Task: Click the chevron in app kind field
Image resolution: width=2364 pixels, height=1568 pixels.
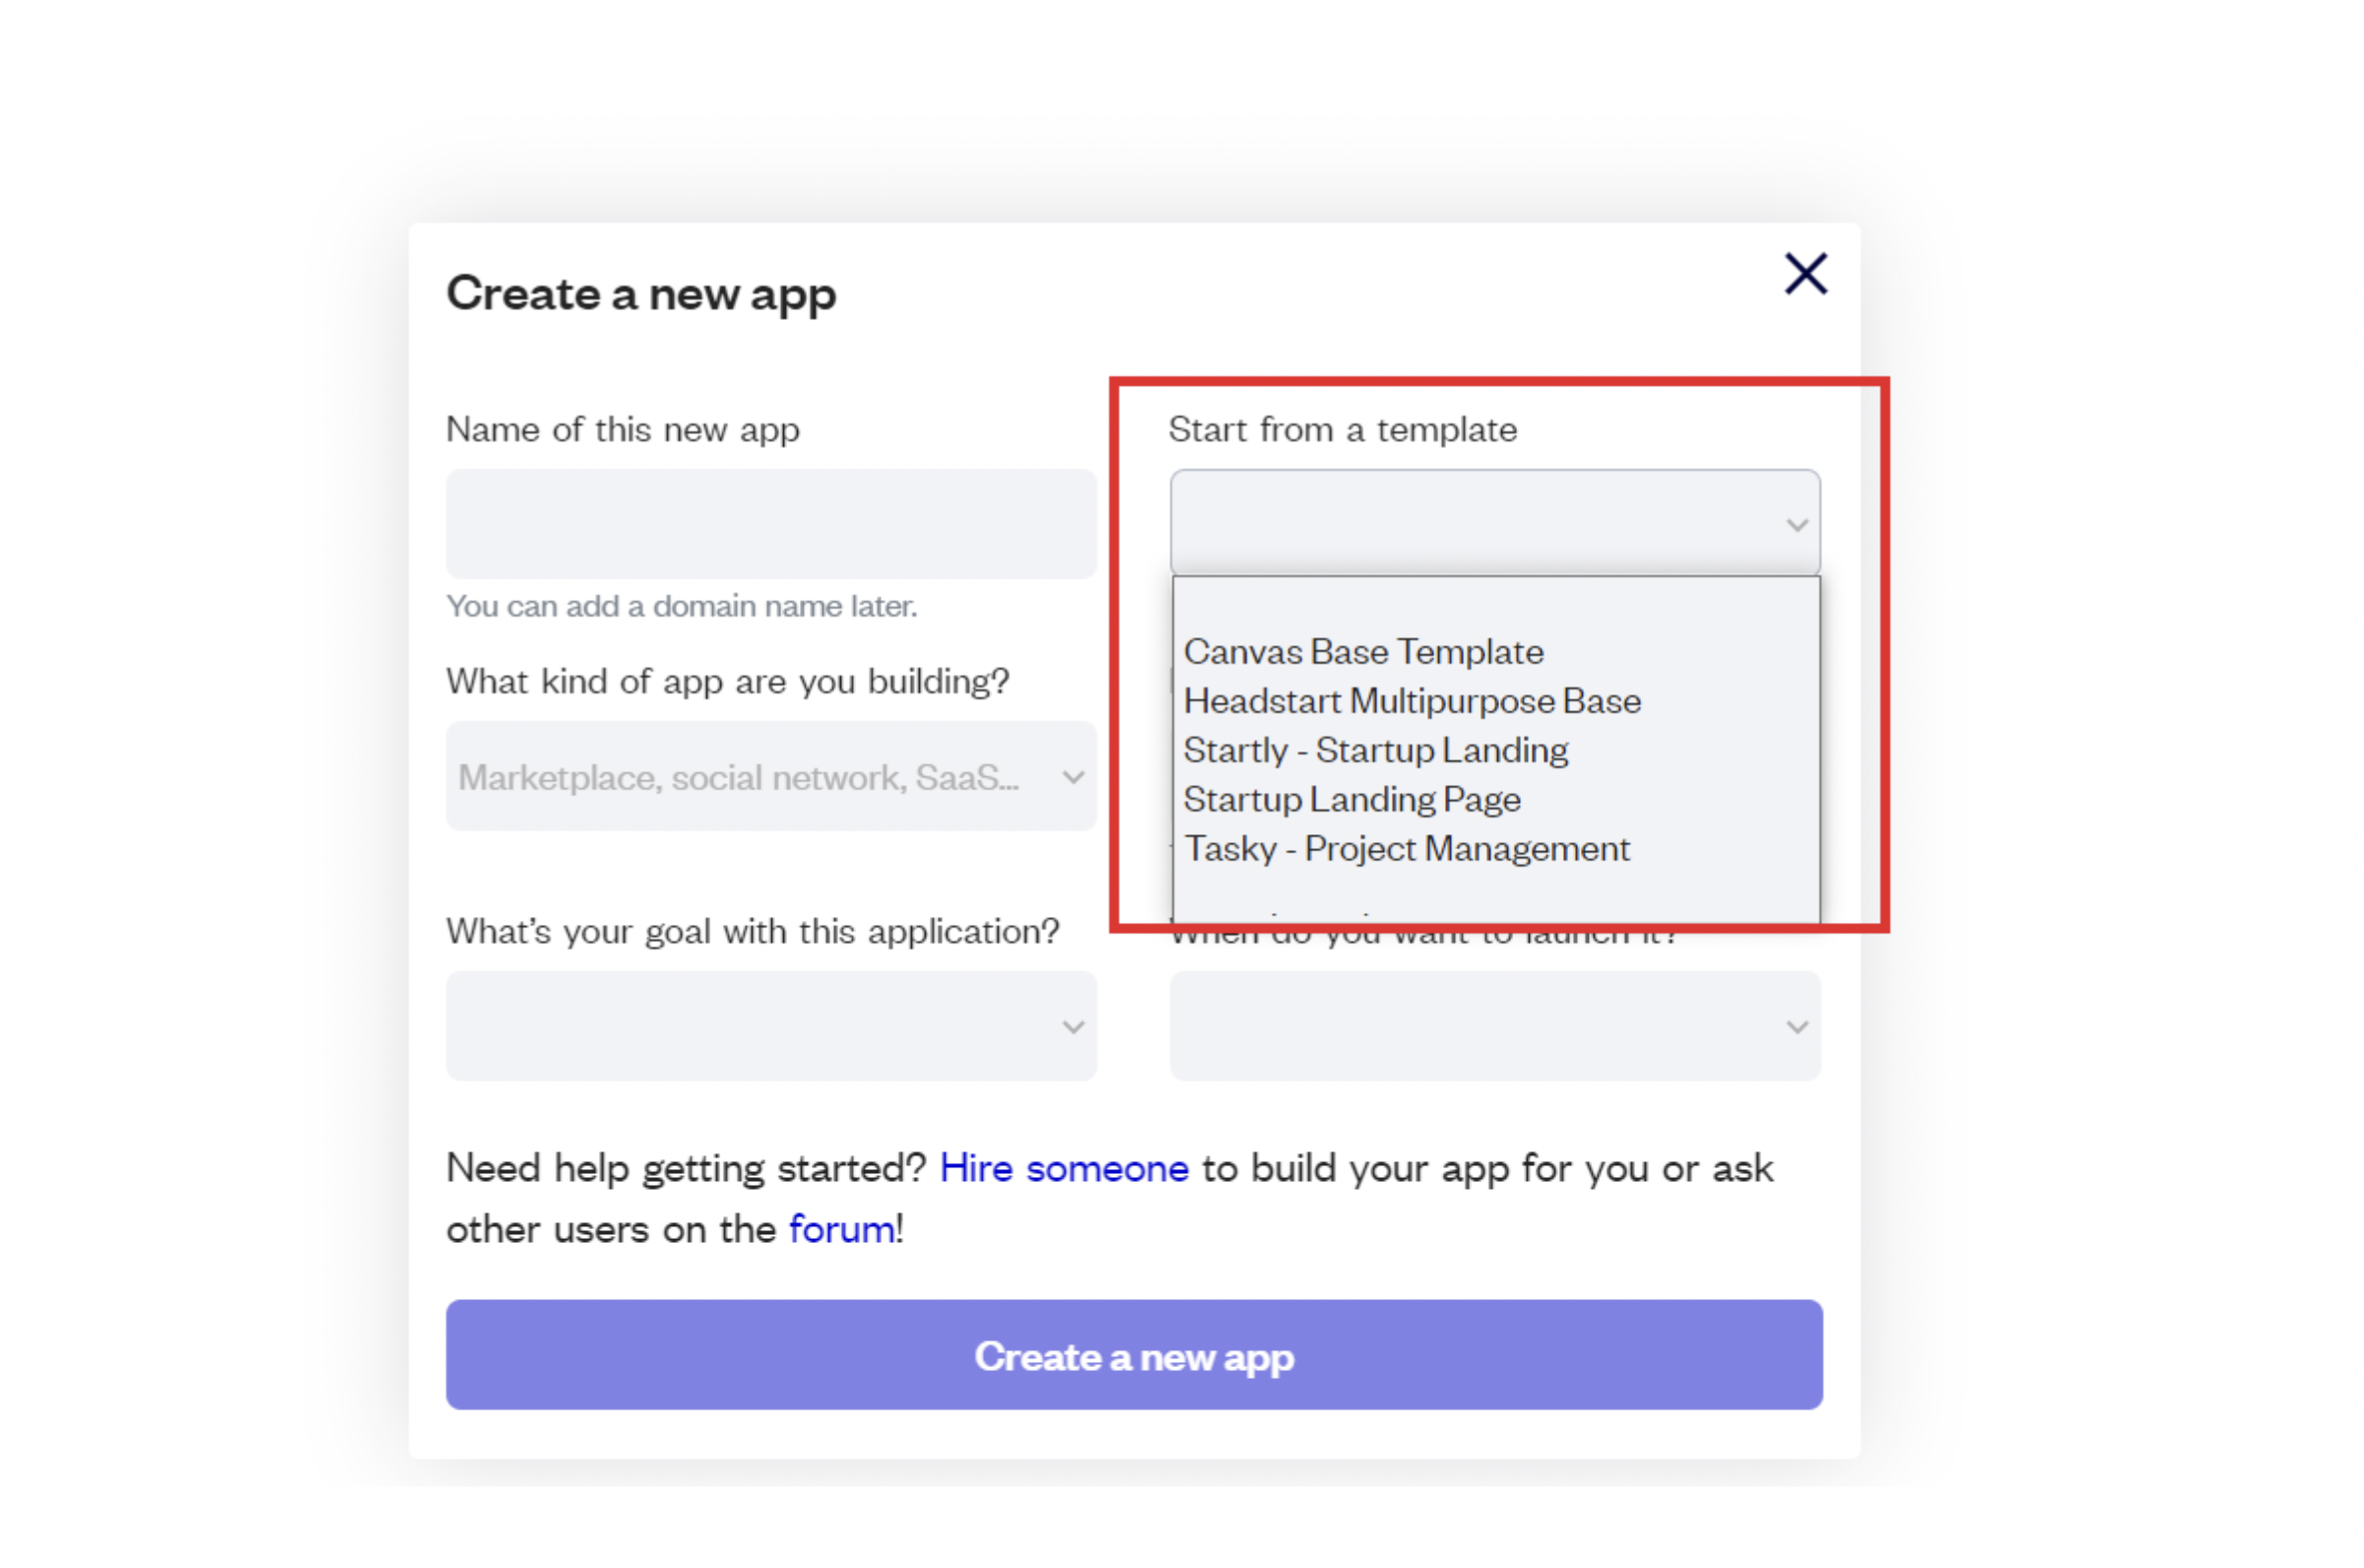Action: click(x=1073, y=777)
